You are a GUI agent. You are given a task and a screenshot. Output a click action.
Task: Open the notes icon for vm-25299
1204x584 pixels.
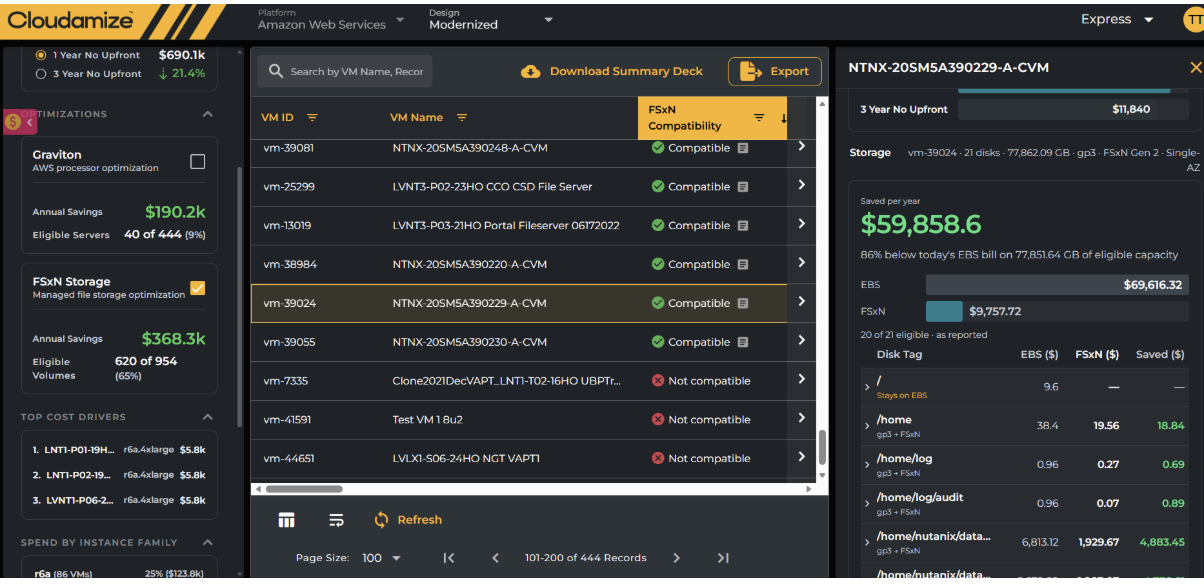pos(743,187)
